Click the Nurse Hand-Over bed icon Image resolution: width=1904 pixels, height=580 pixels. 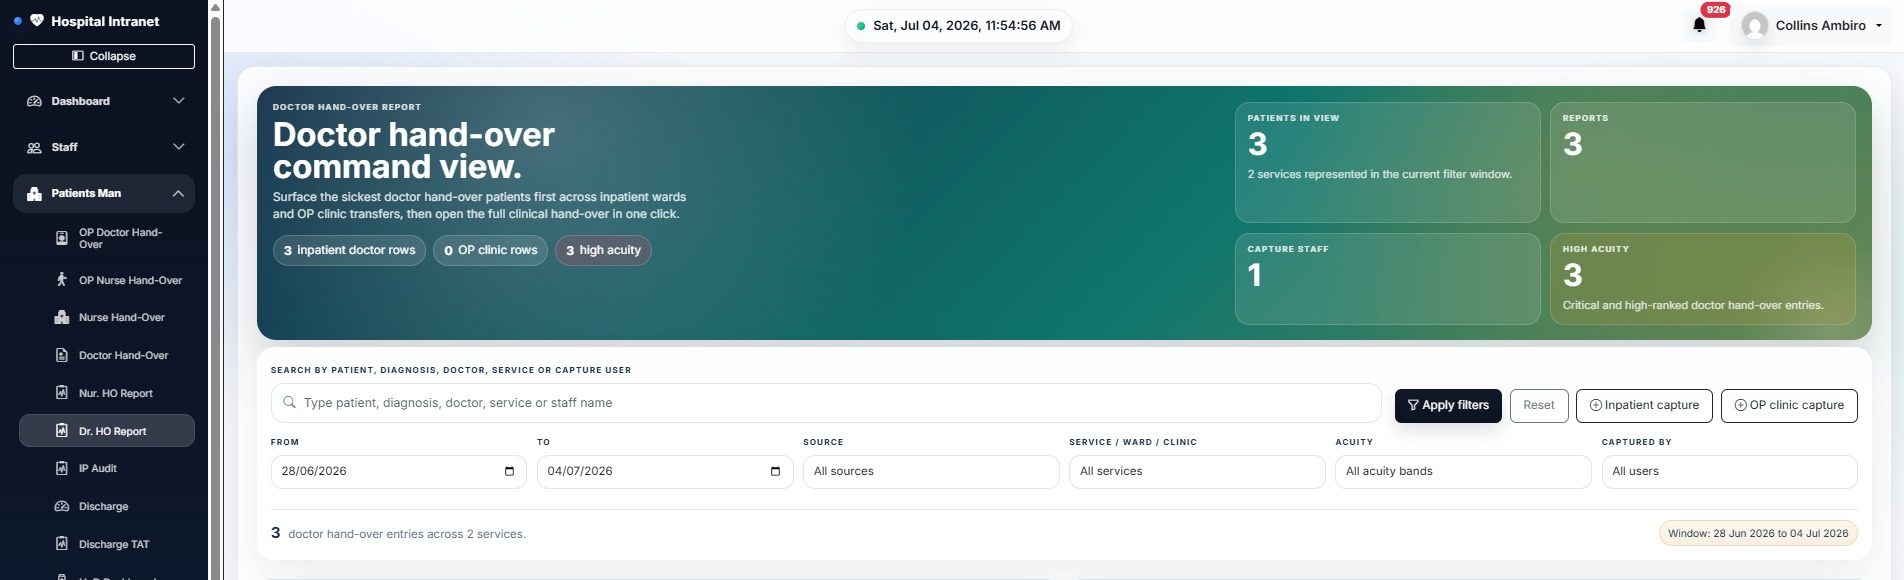(61, 317)
